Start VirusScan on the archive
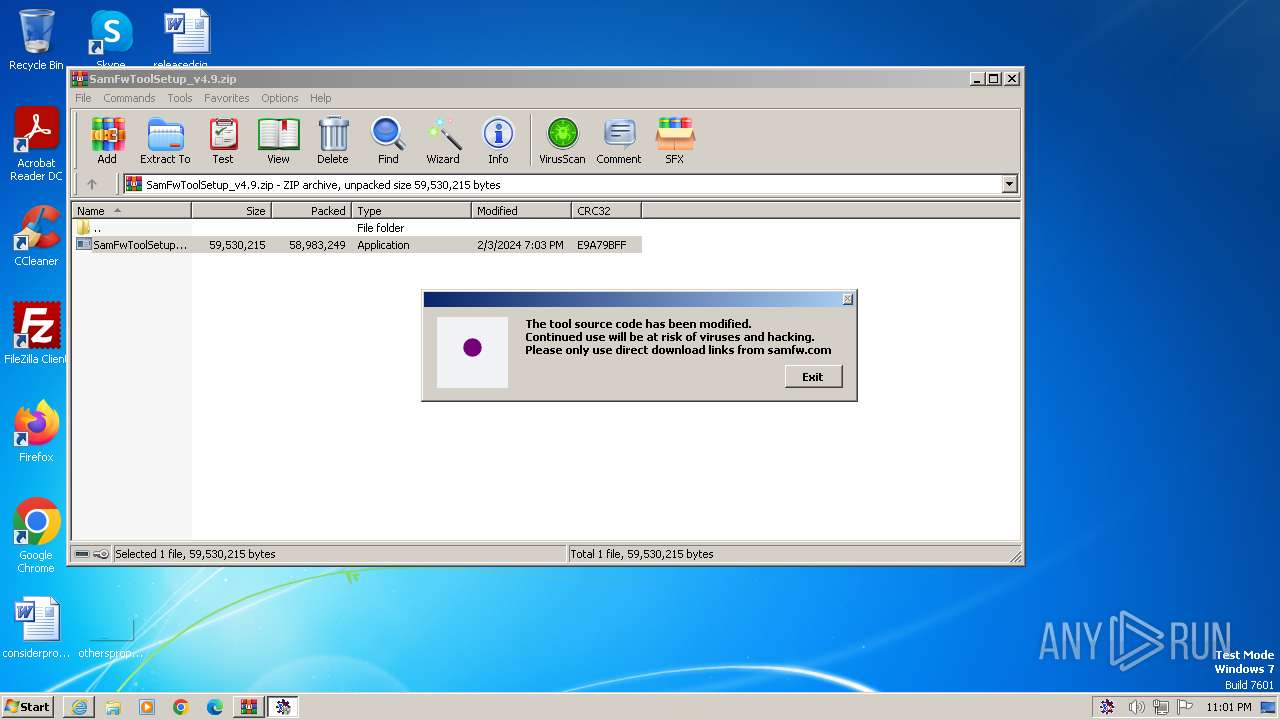1280x720 pixels. (x=562, y=140)
